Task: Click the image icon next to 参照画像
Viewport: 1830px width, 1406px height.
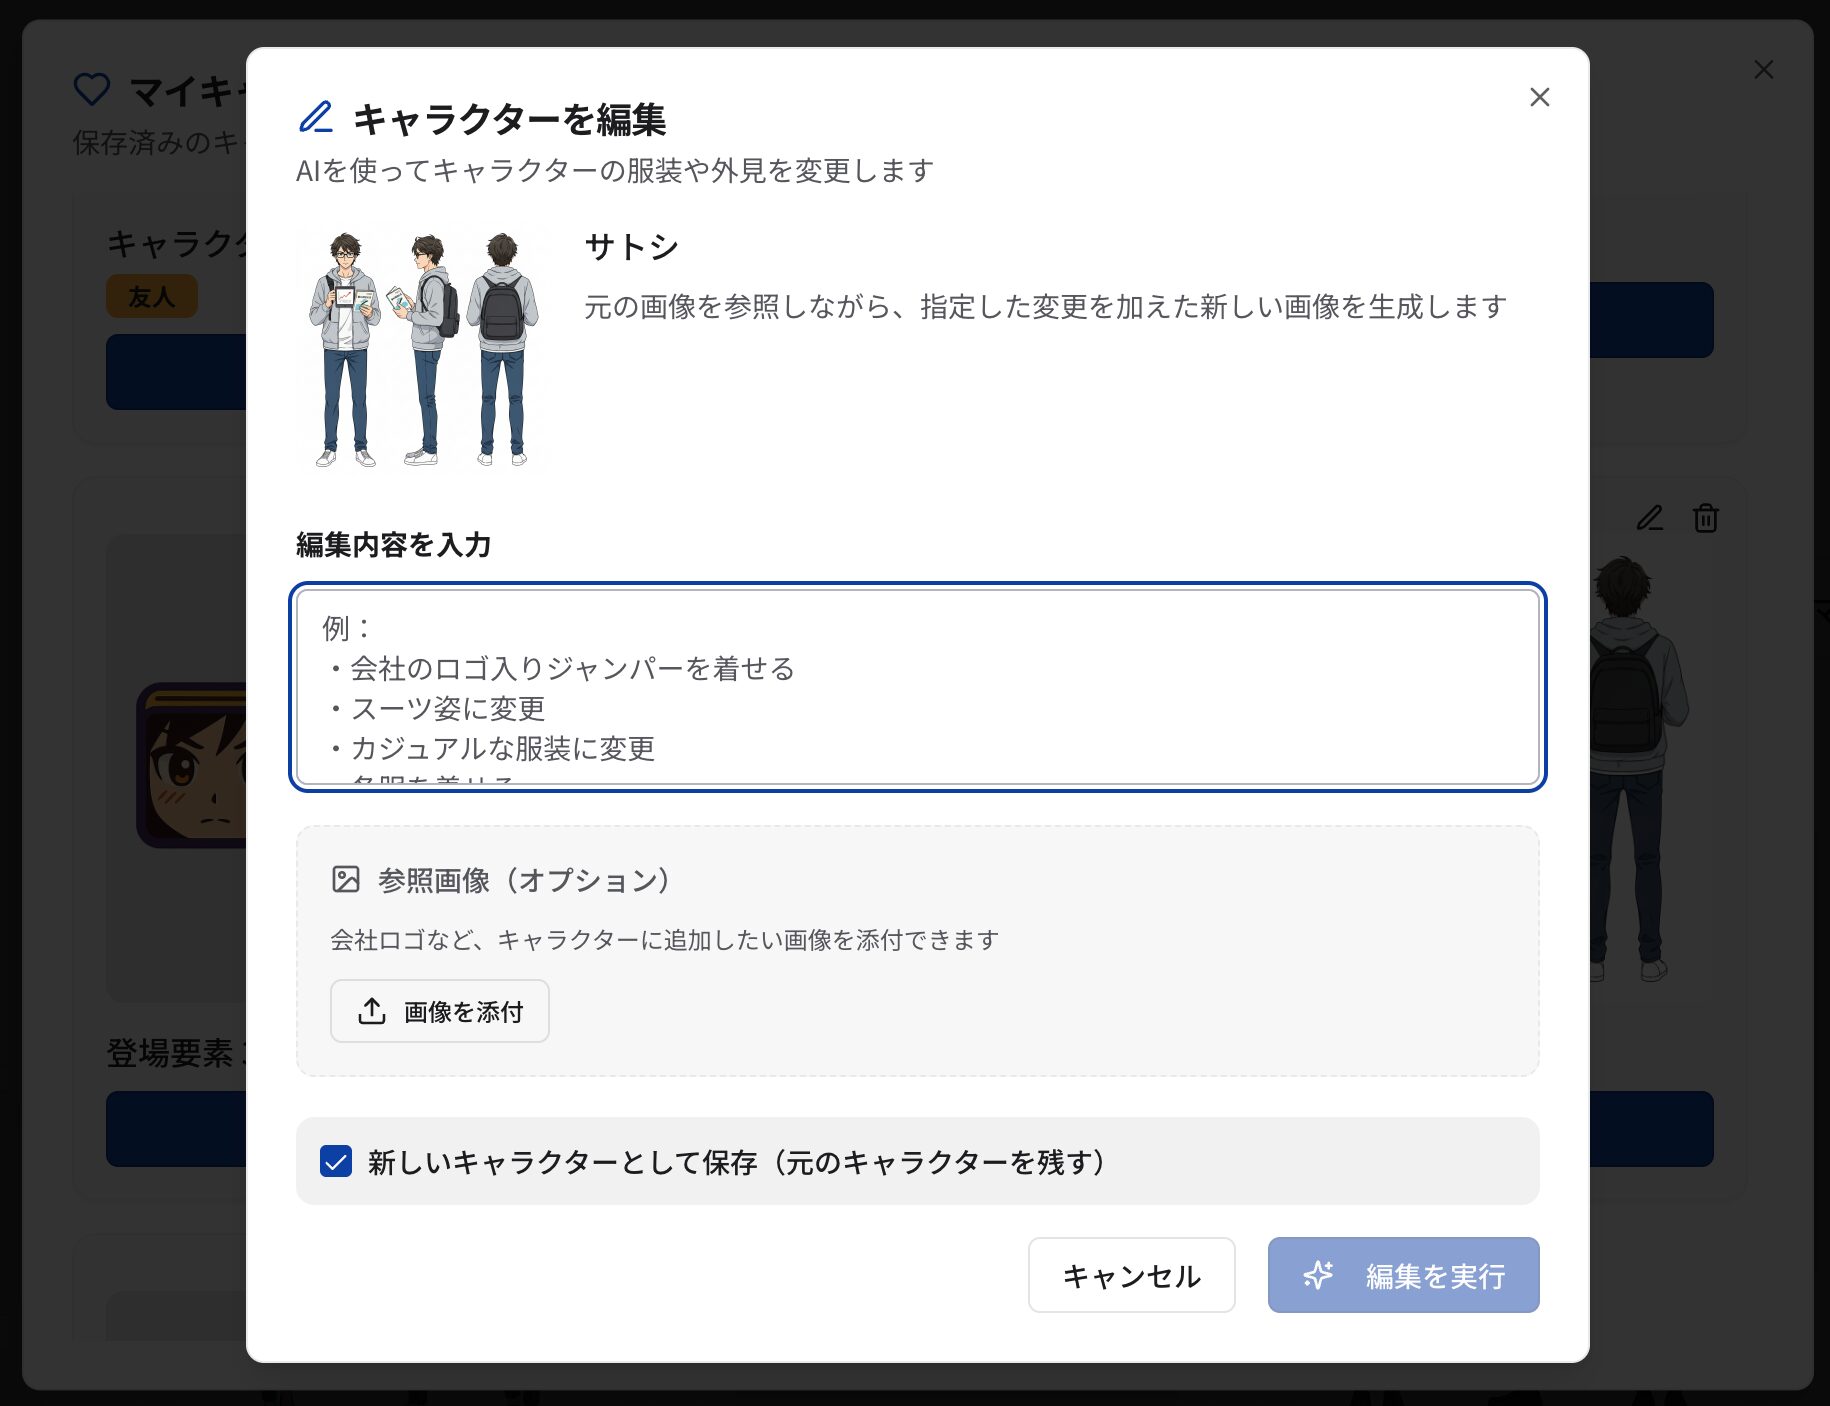Action: (346, 879)
